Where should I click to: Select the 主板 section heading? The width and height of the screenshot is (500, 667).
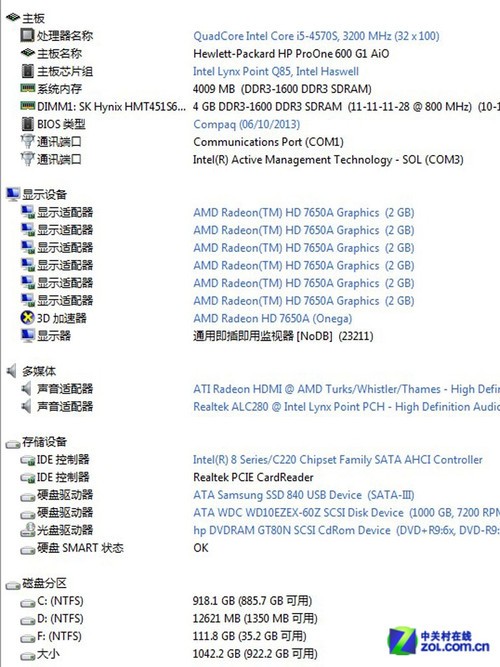click(33, 18)
